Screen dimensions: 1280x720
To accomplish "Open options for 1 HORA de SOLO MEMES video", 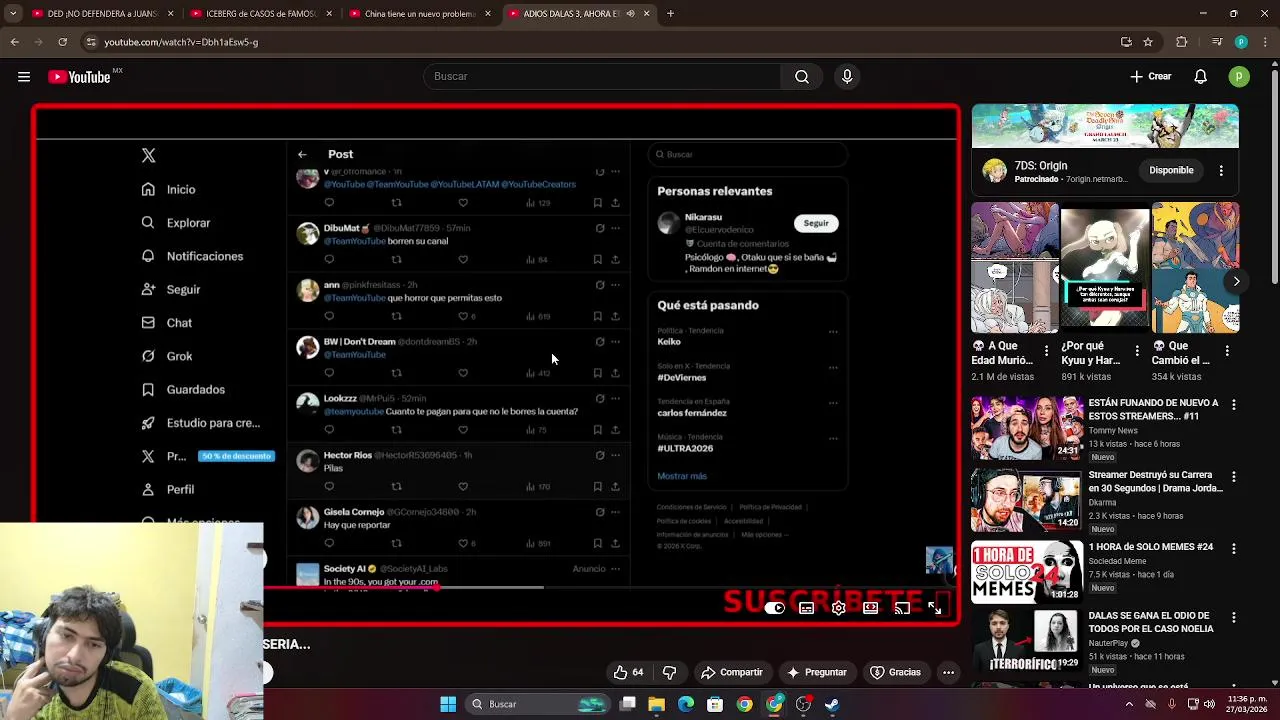I will point(1234,549).
